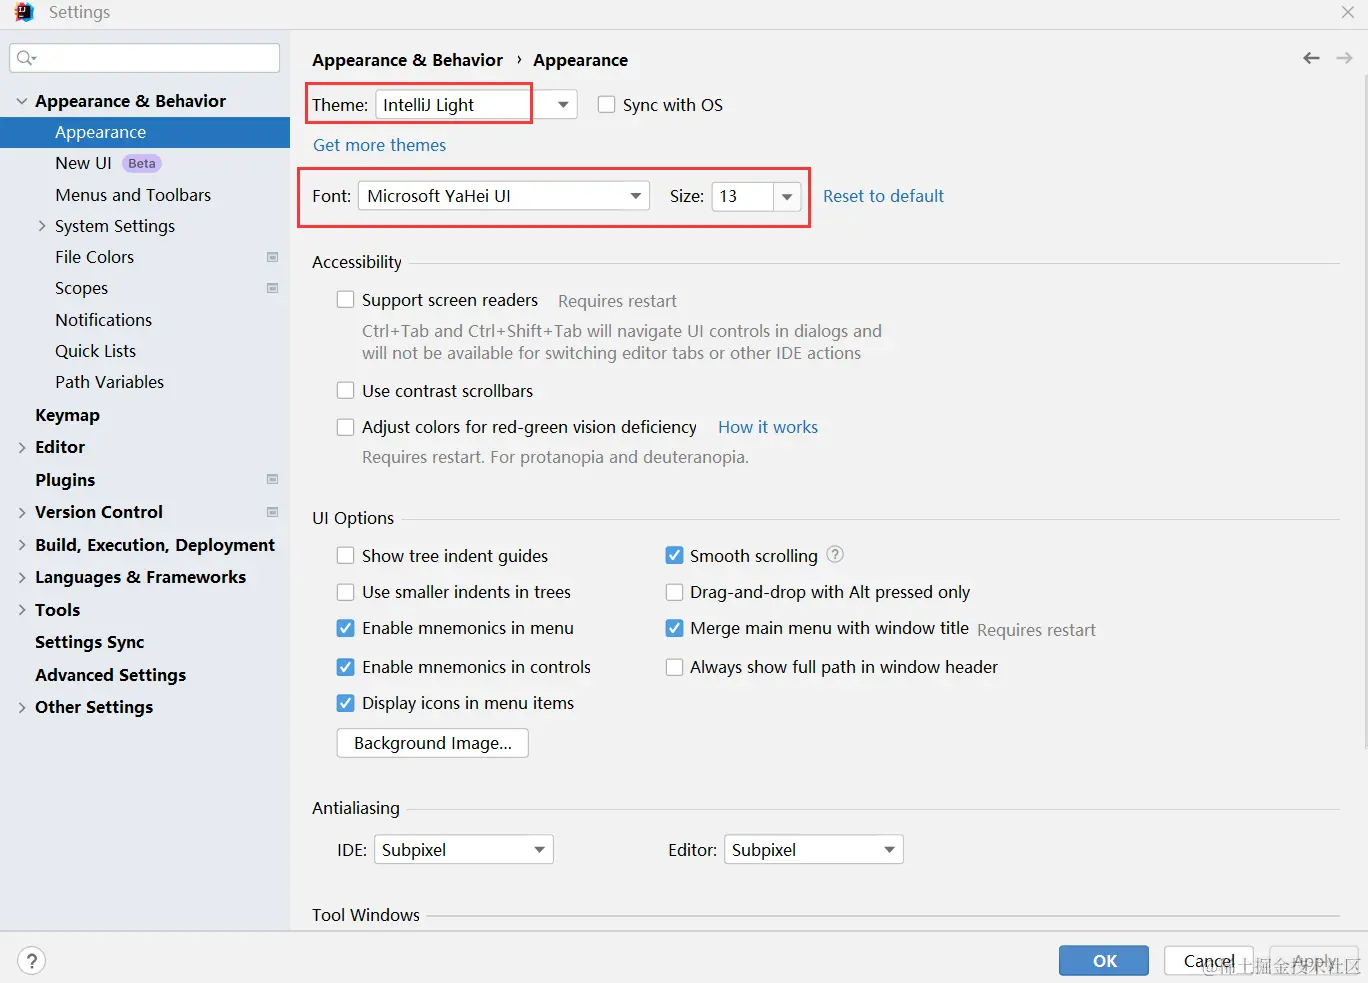Enable Support screen readers
This screenshot has height=983, width=1368.
[345, 299]
